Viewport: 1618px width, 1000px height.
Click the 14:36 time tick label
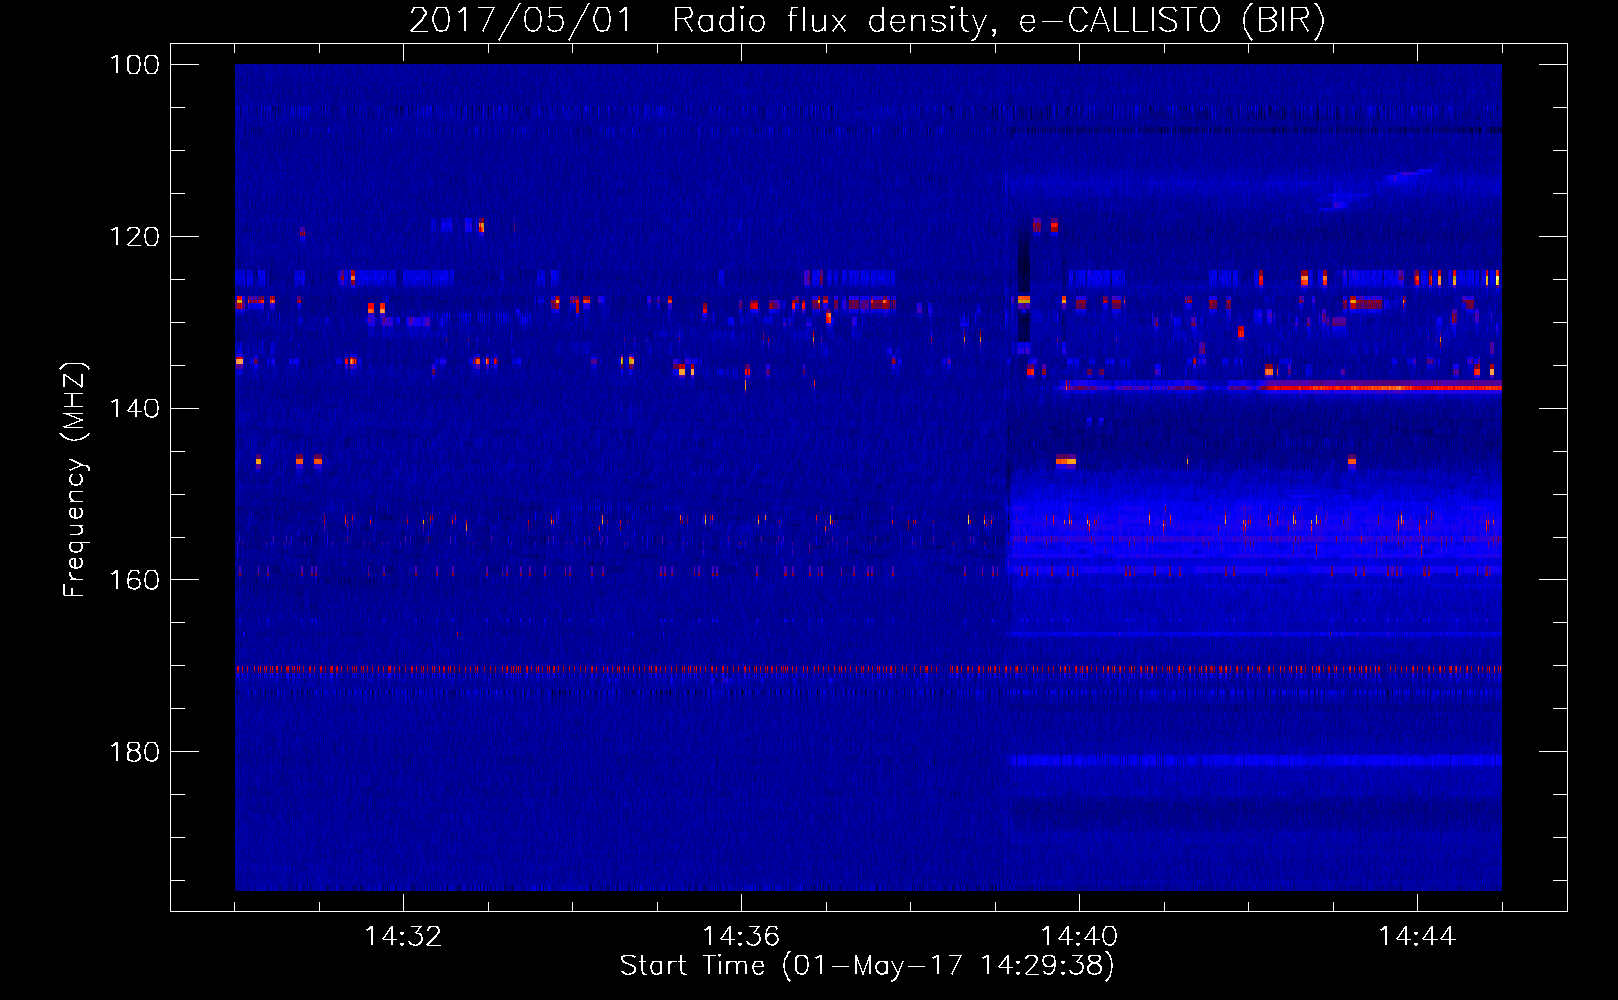pos(741,936)
